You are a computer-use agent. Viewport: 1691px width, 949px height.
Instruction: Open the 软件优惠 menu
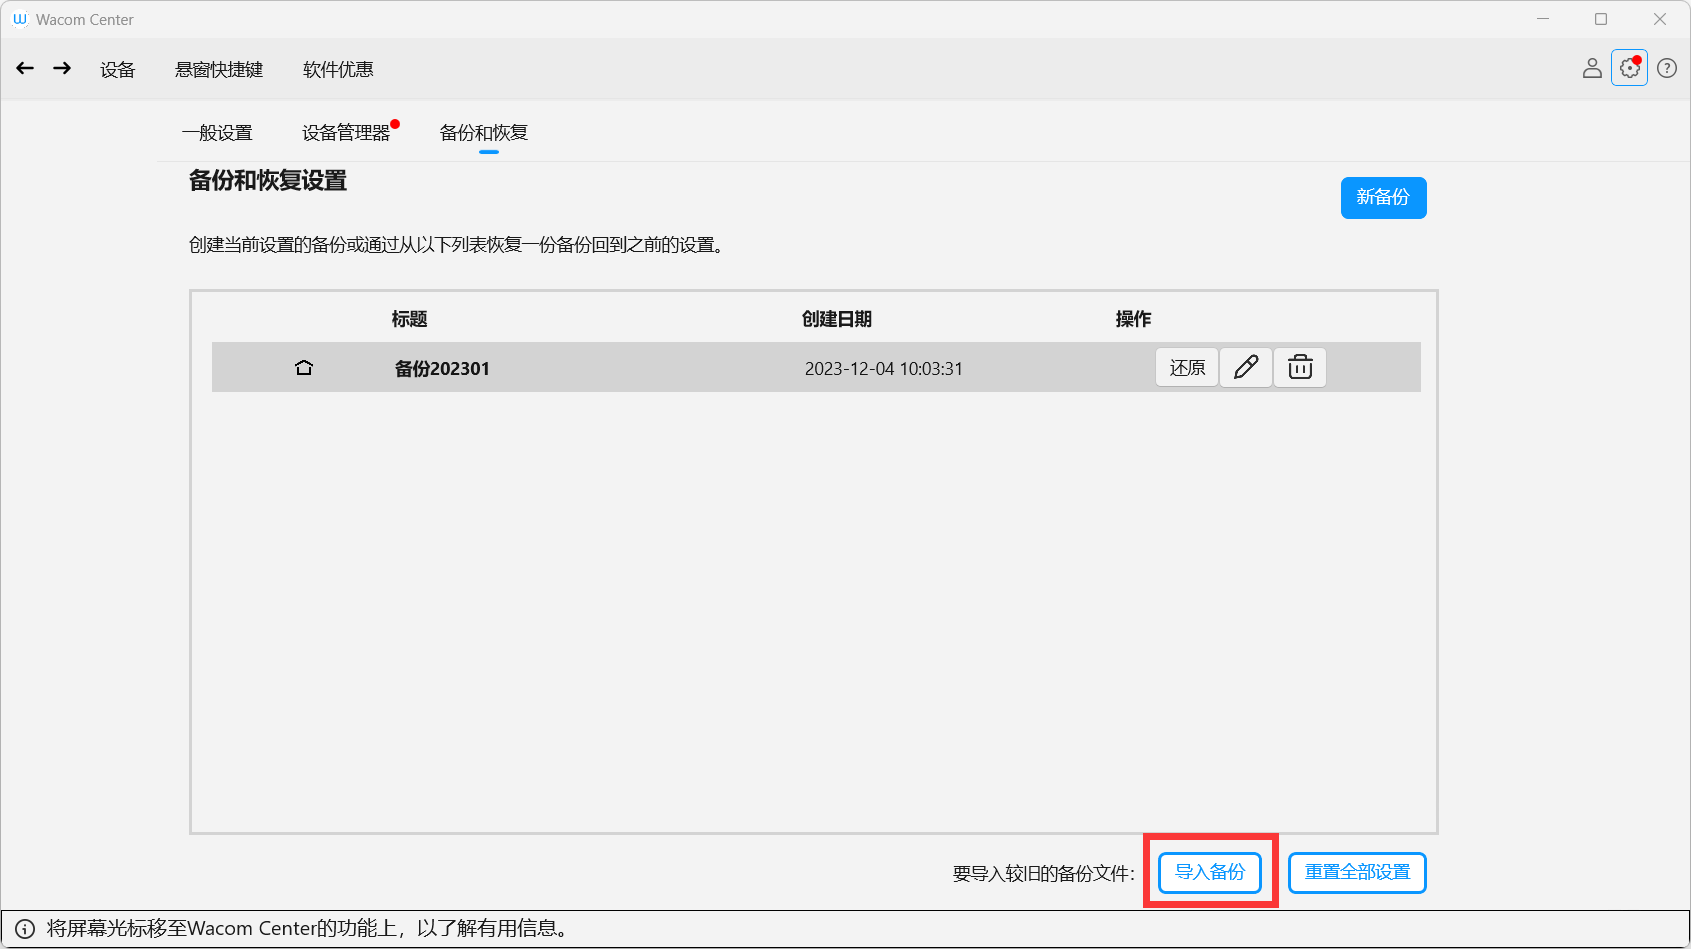pos(338,69)
